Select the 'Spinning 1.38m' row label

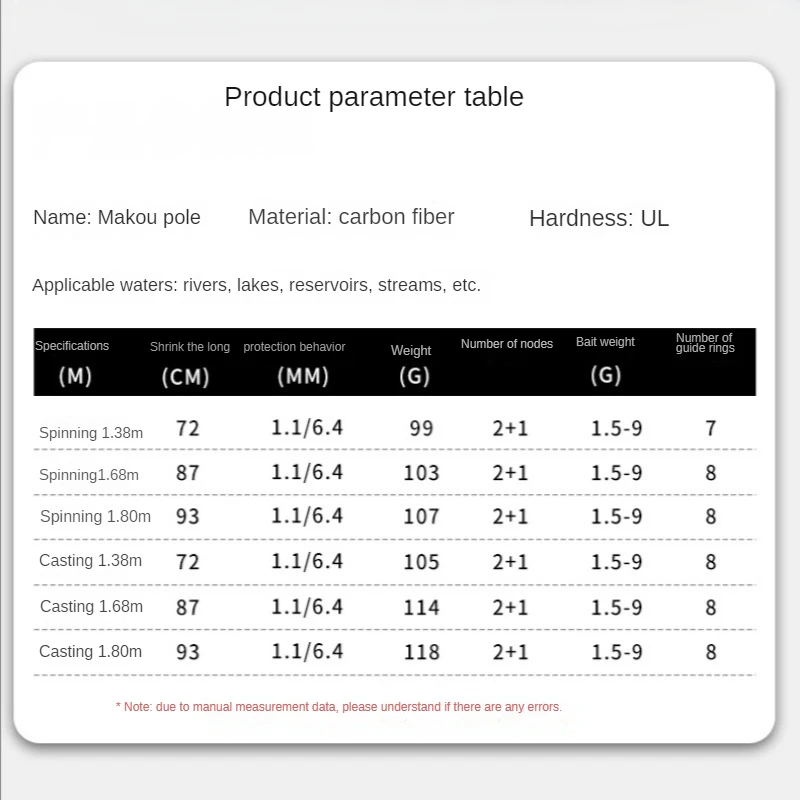click(91, 433)
